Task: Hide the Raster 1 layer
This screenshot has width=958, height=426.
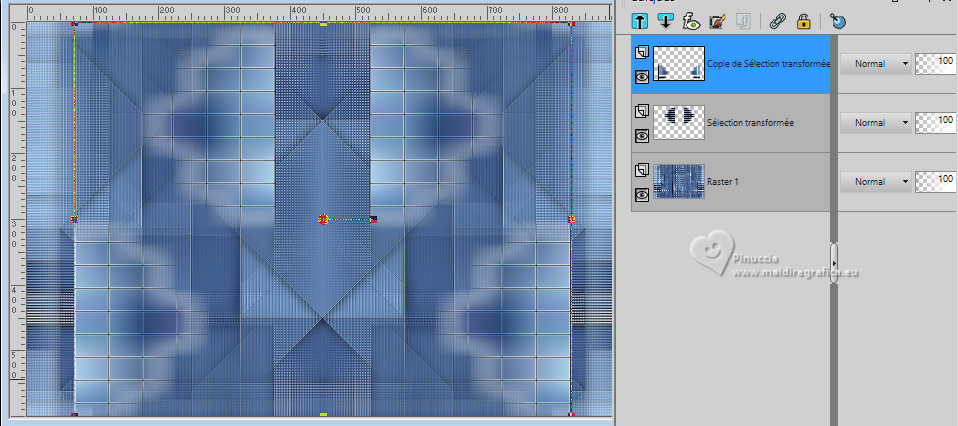Action: click(642, 195)
